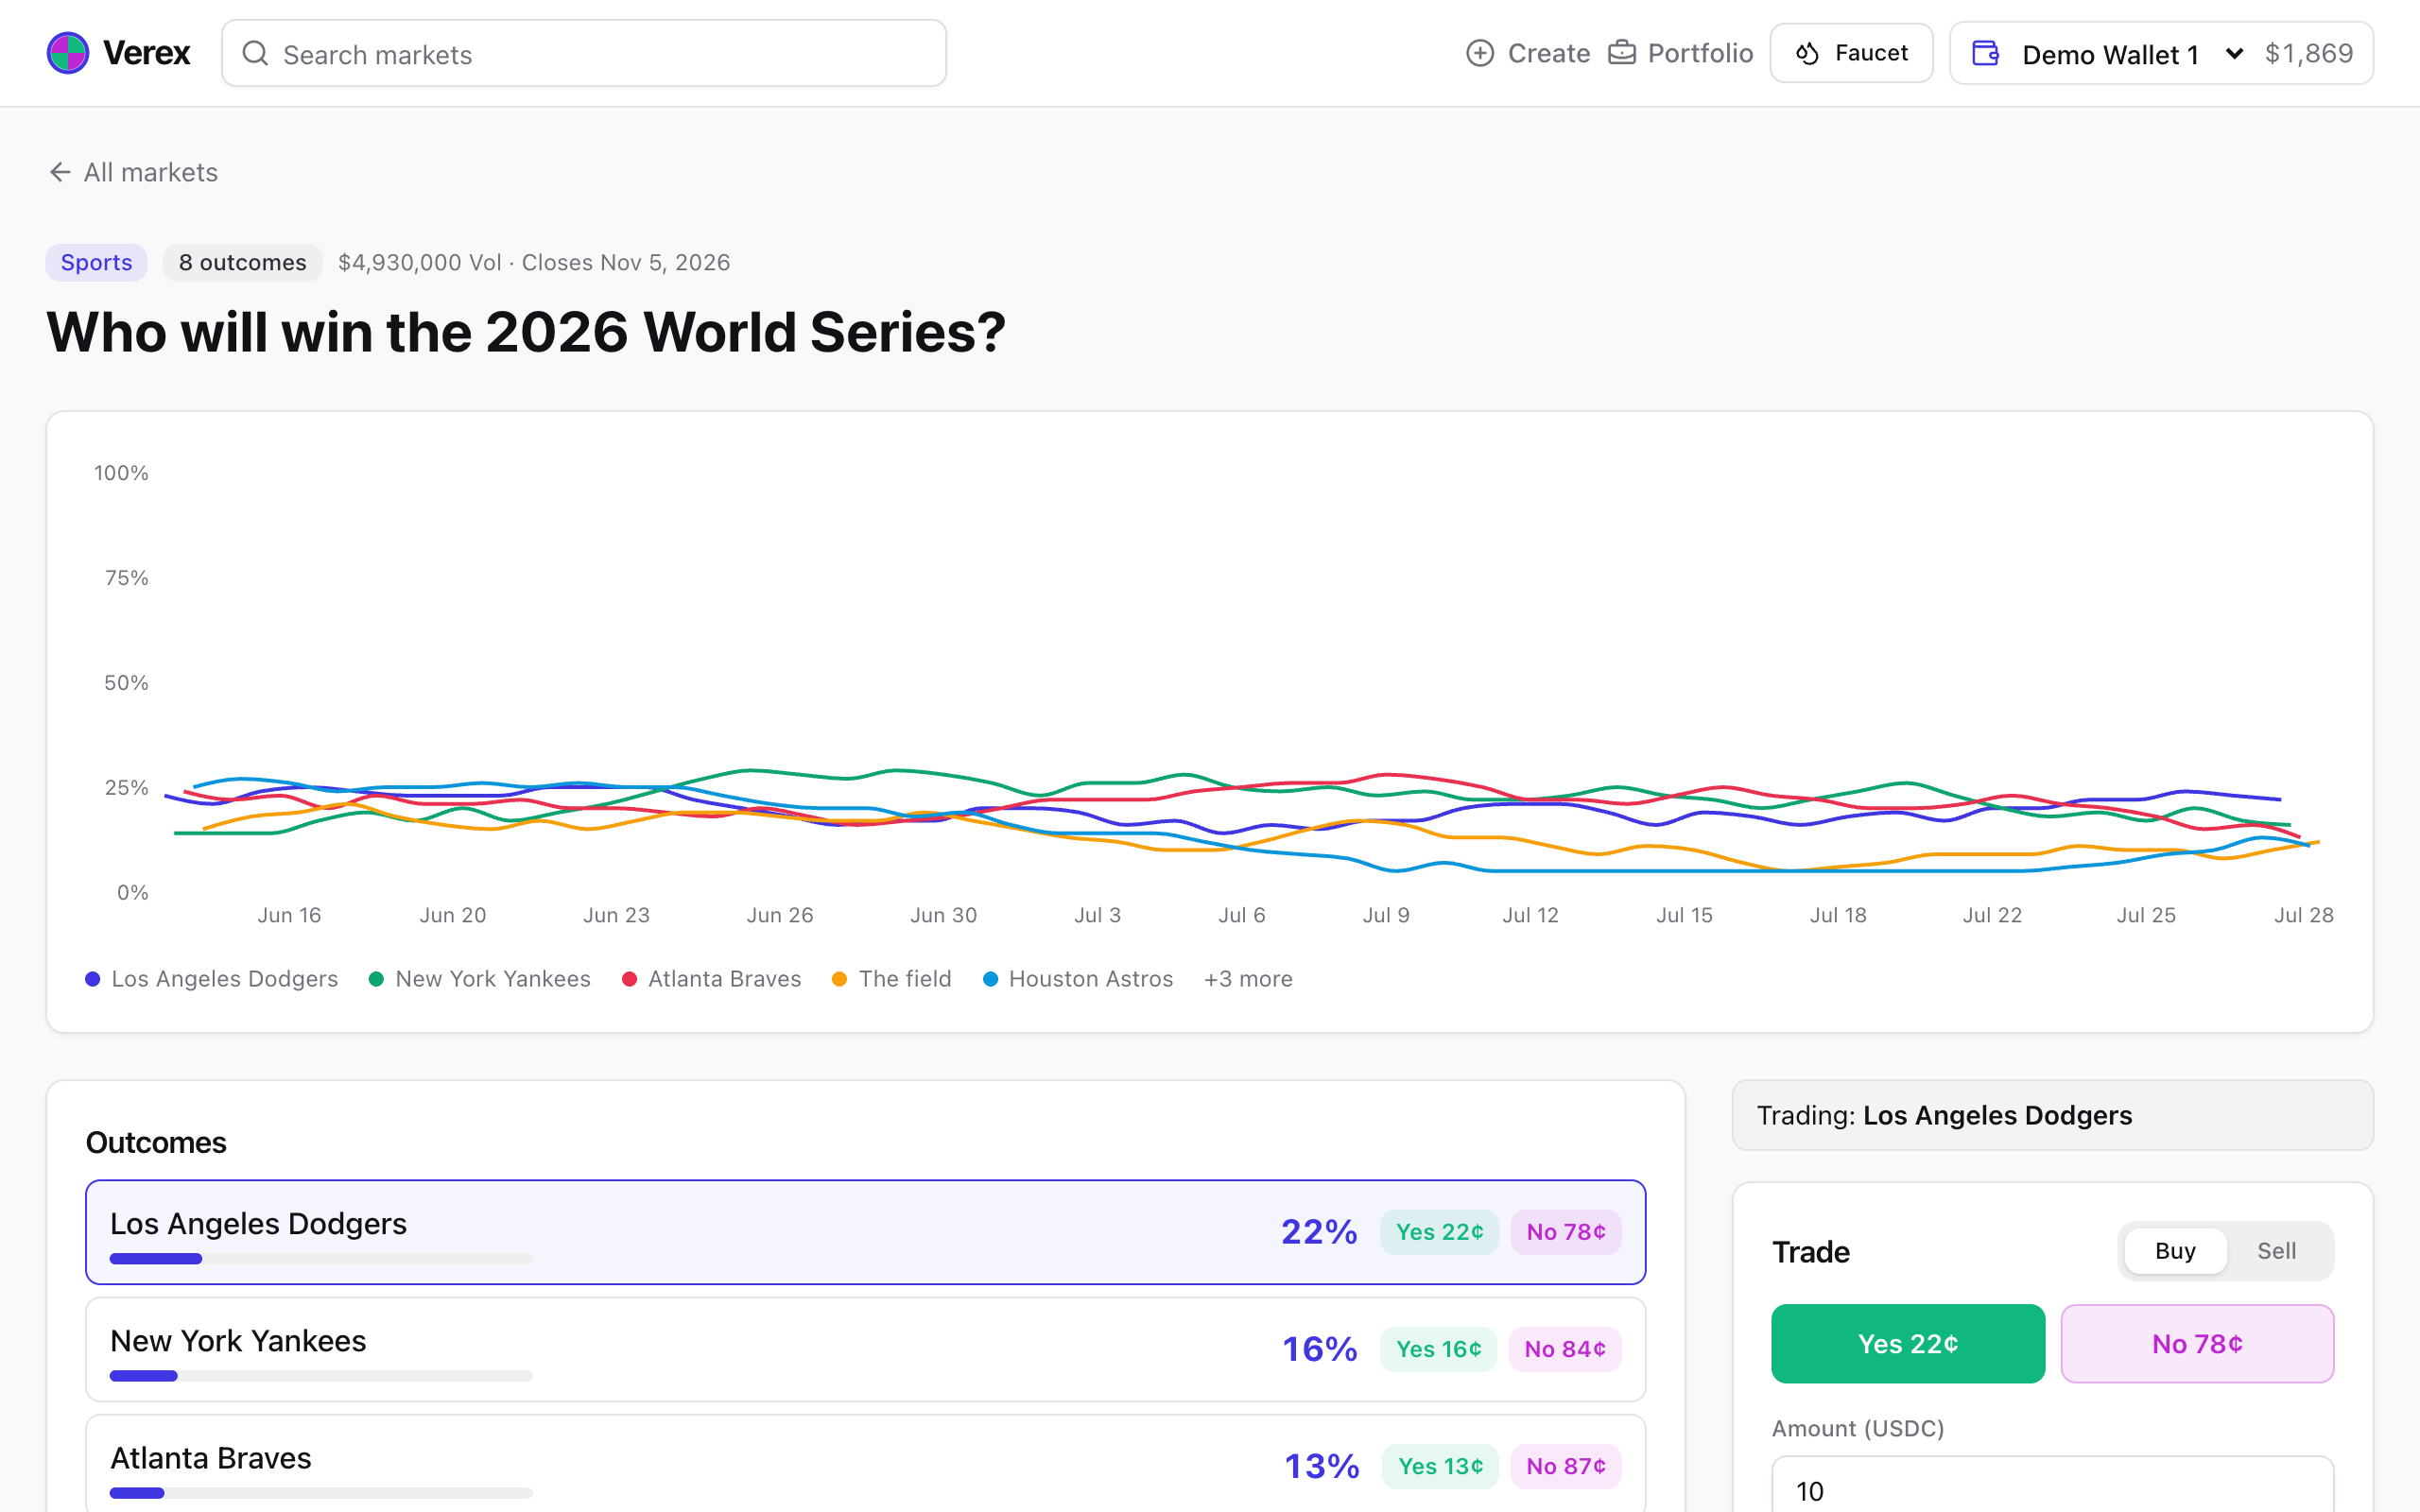
Task: Open the Create page
Action: pos(1528,53)
